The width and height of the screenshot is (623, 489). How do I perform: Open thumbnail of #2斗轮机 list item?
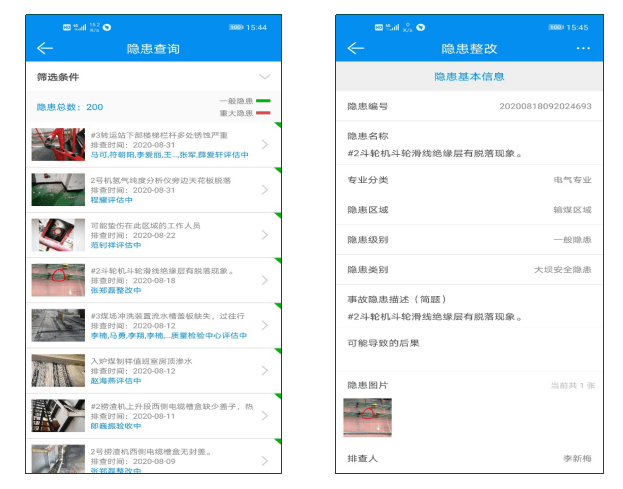tap(58, 280)
